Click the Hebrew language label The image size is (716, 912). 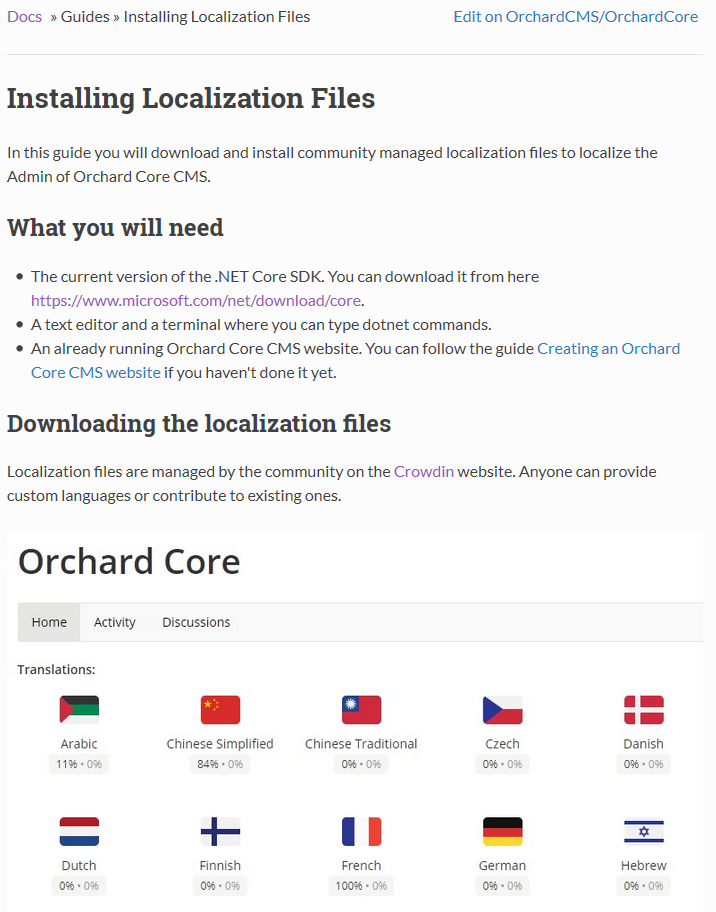pyautogui.click(x=643, y=865)
